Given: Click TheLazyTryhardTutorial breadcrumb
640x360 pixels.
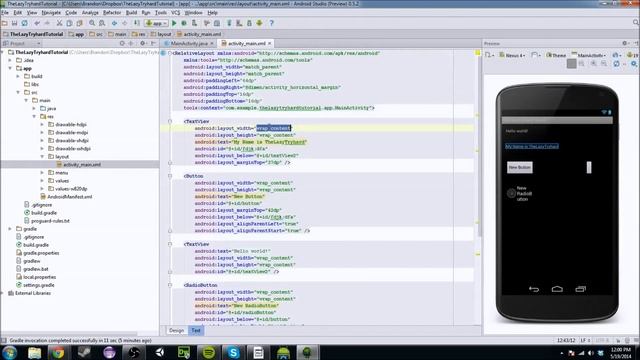Looking at the screenshot, I should tap(33, 34).
